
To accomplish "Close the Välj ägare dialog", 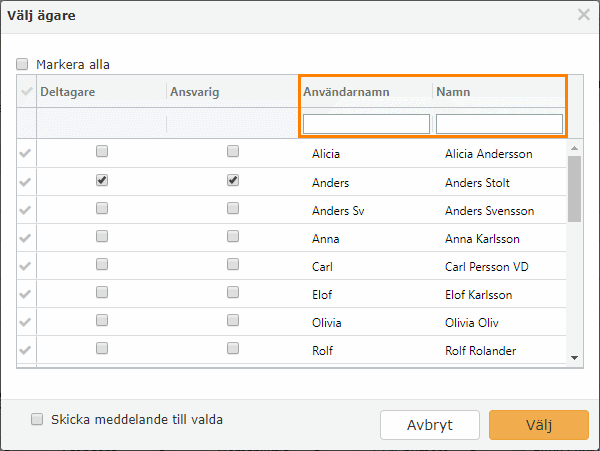I will click(584, 15).
